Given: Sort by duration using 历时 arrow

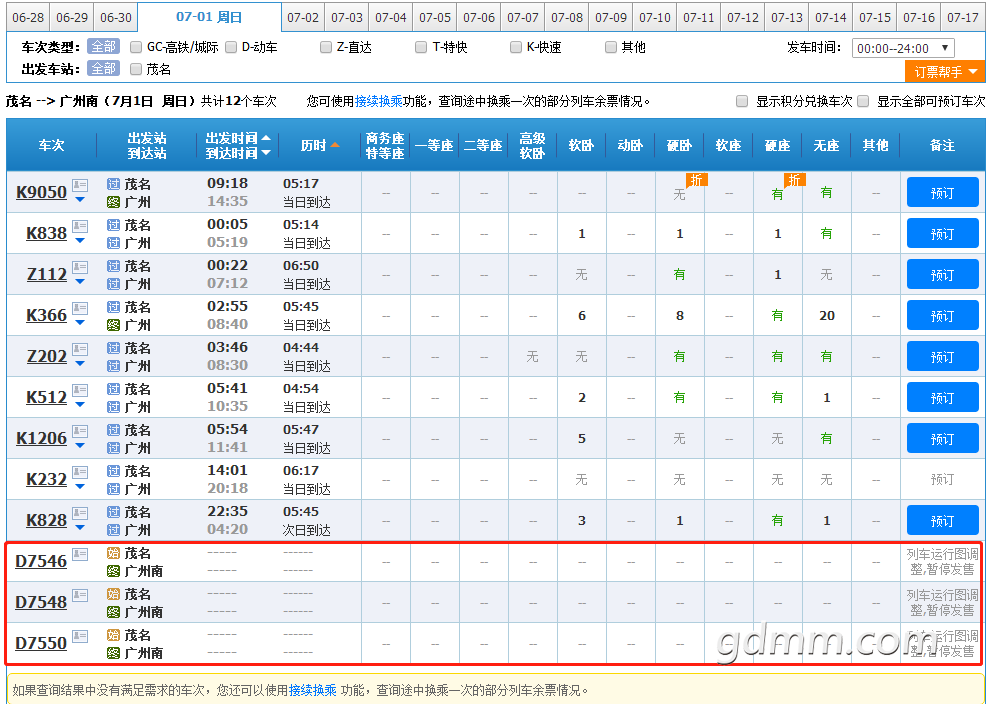Looking at the screenshot, I should [x=335, y=145].
